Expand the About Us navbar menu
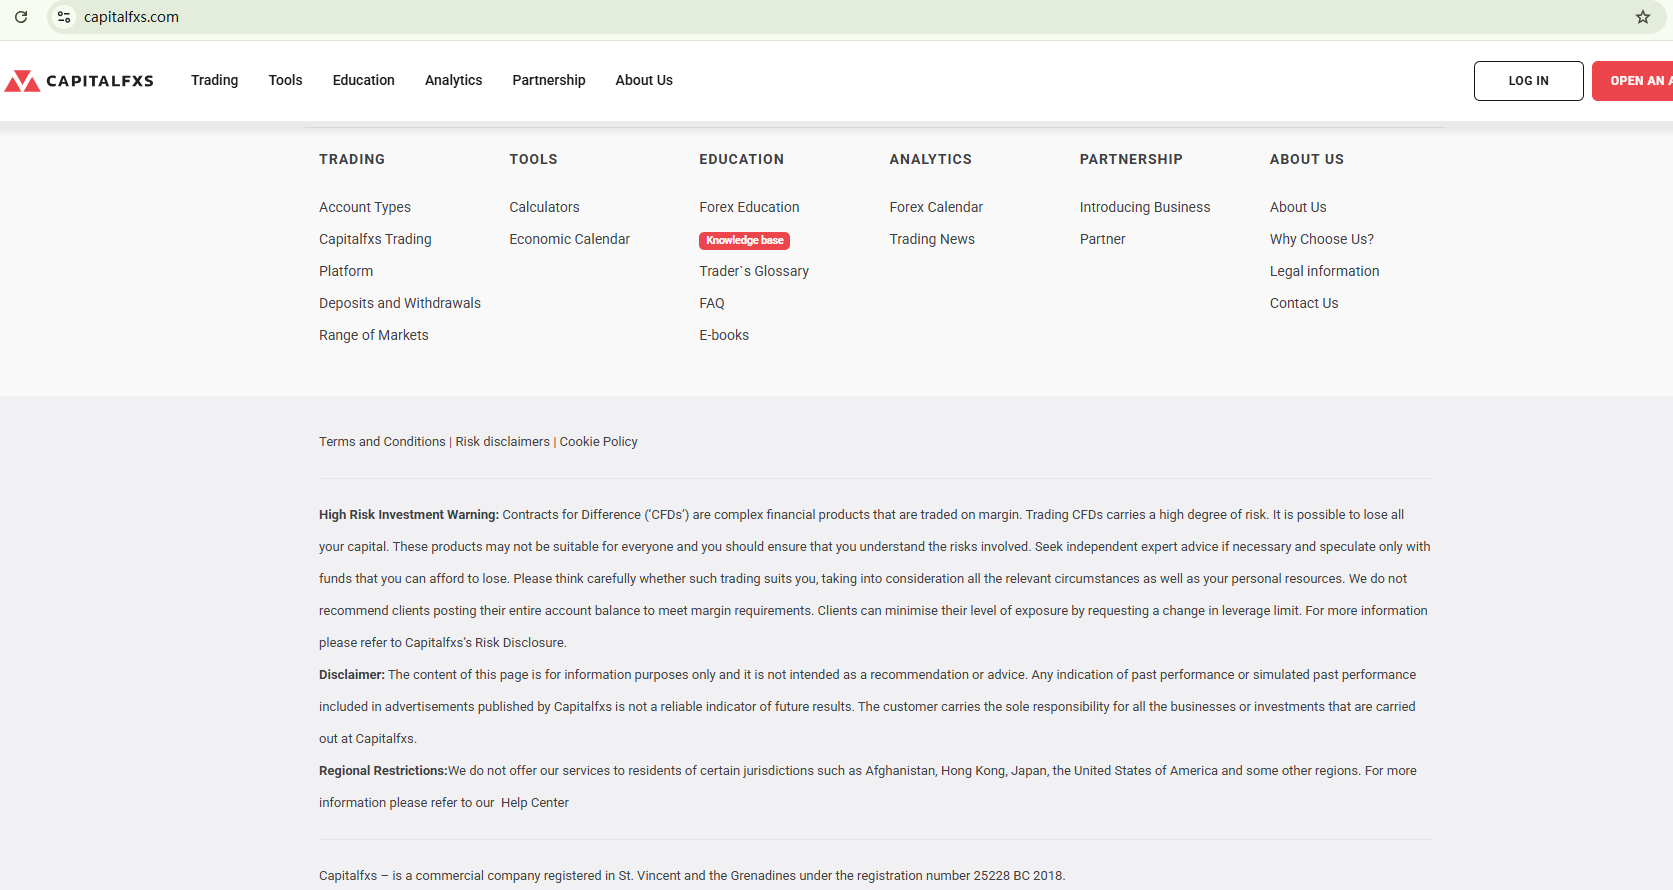Screen dimensions: 1673x890 click(x=643, y=80)
